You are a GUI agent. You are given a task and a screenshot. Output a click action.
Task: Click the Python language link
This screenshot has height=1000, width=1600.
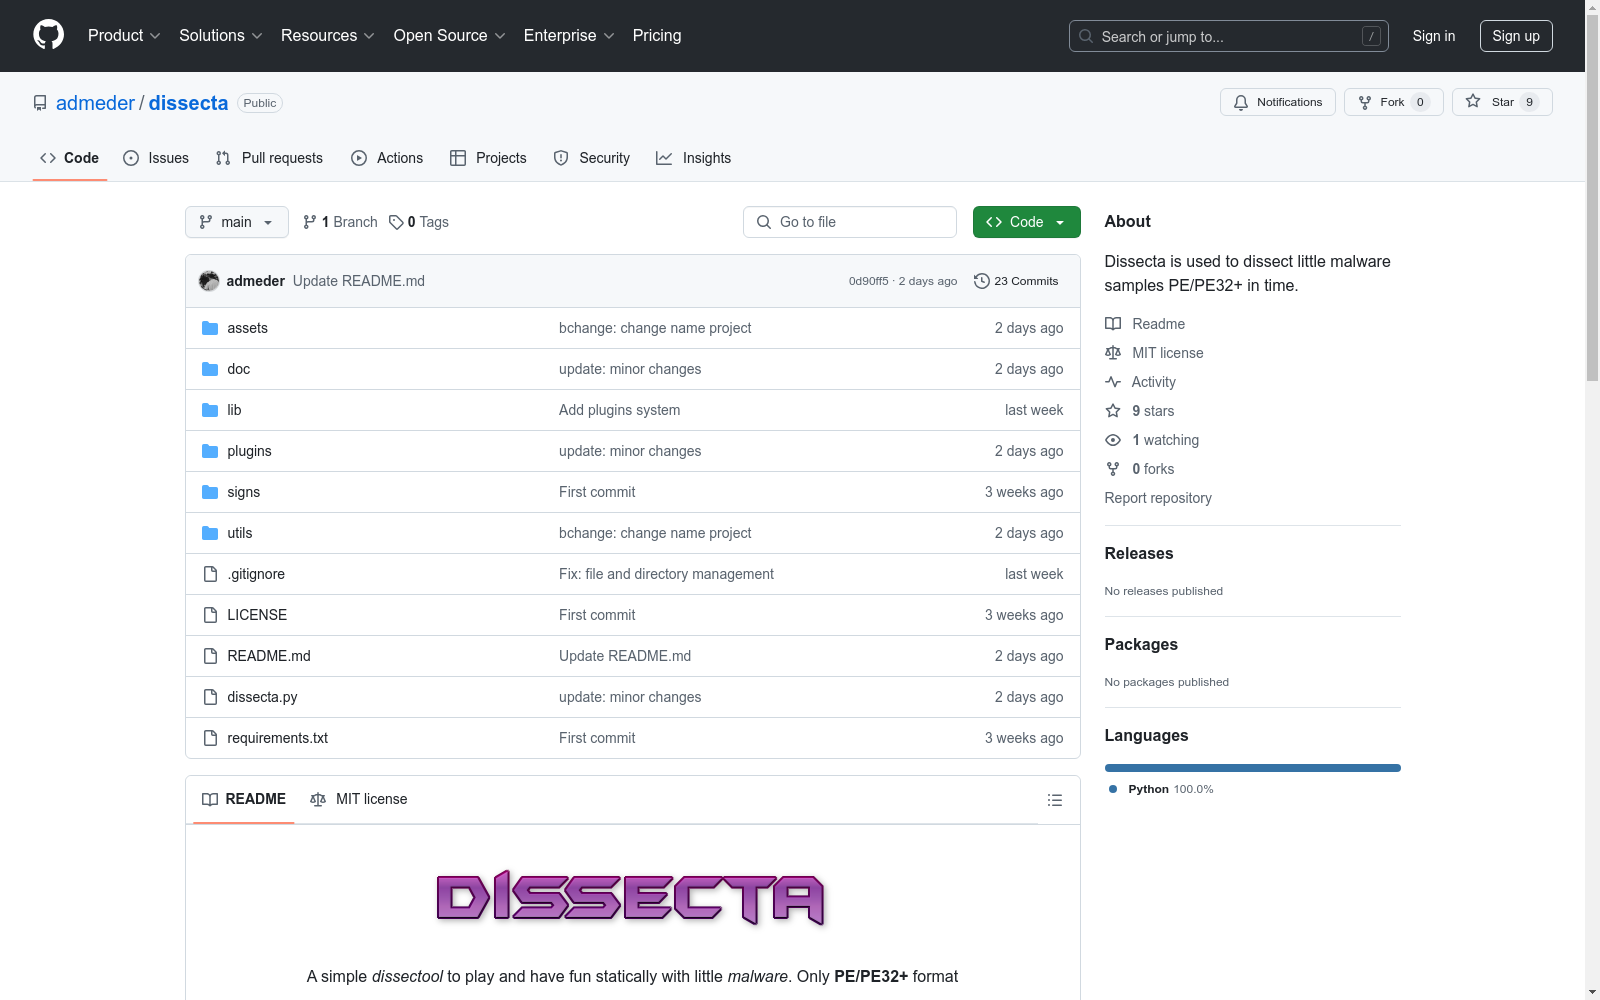1161,789
